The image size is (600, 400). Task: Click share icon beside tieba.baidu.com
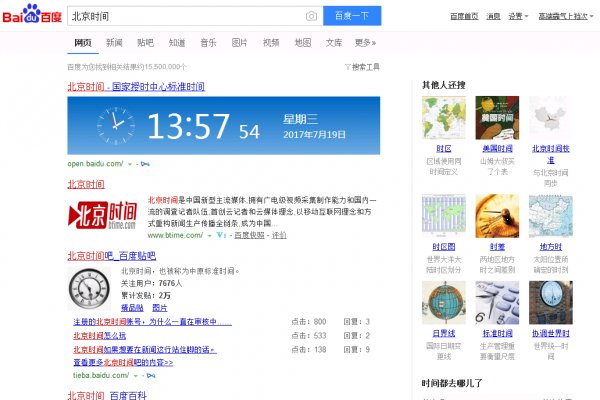coord(151,376)
